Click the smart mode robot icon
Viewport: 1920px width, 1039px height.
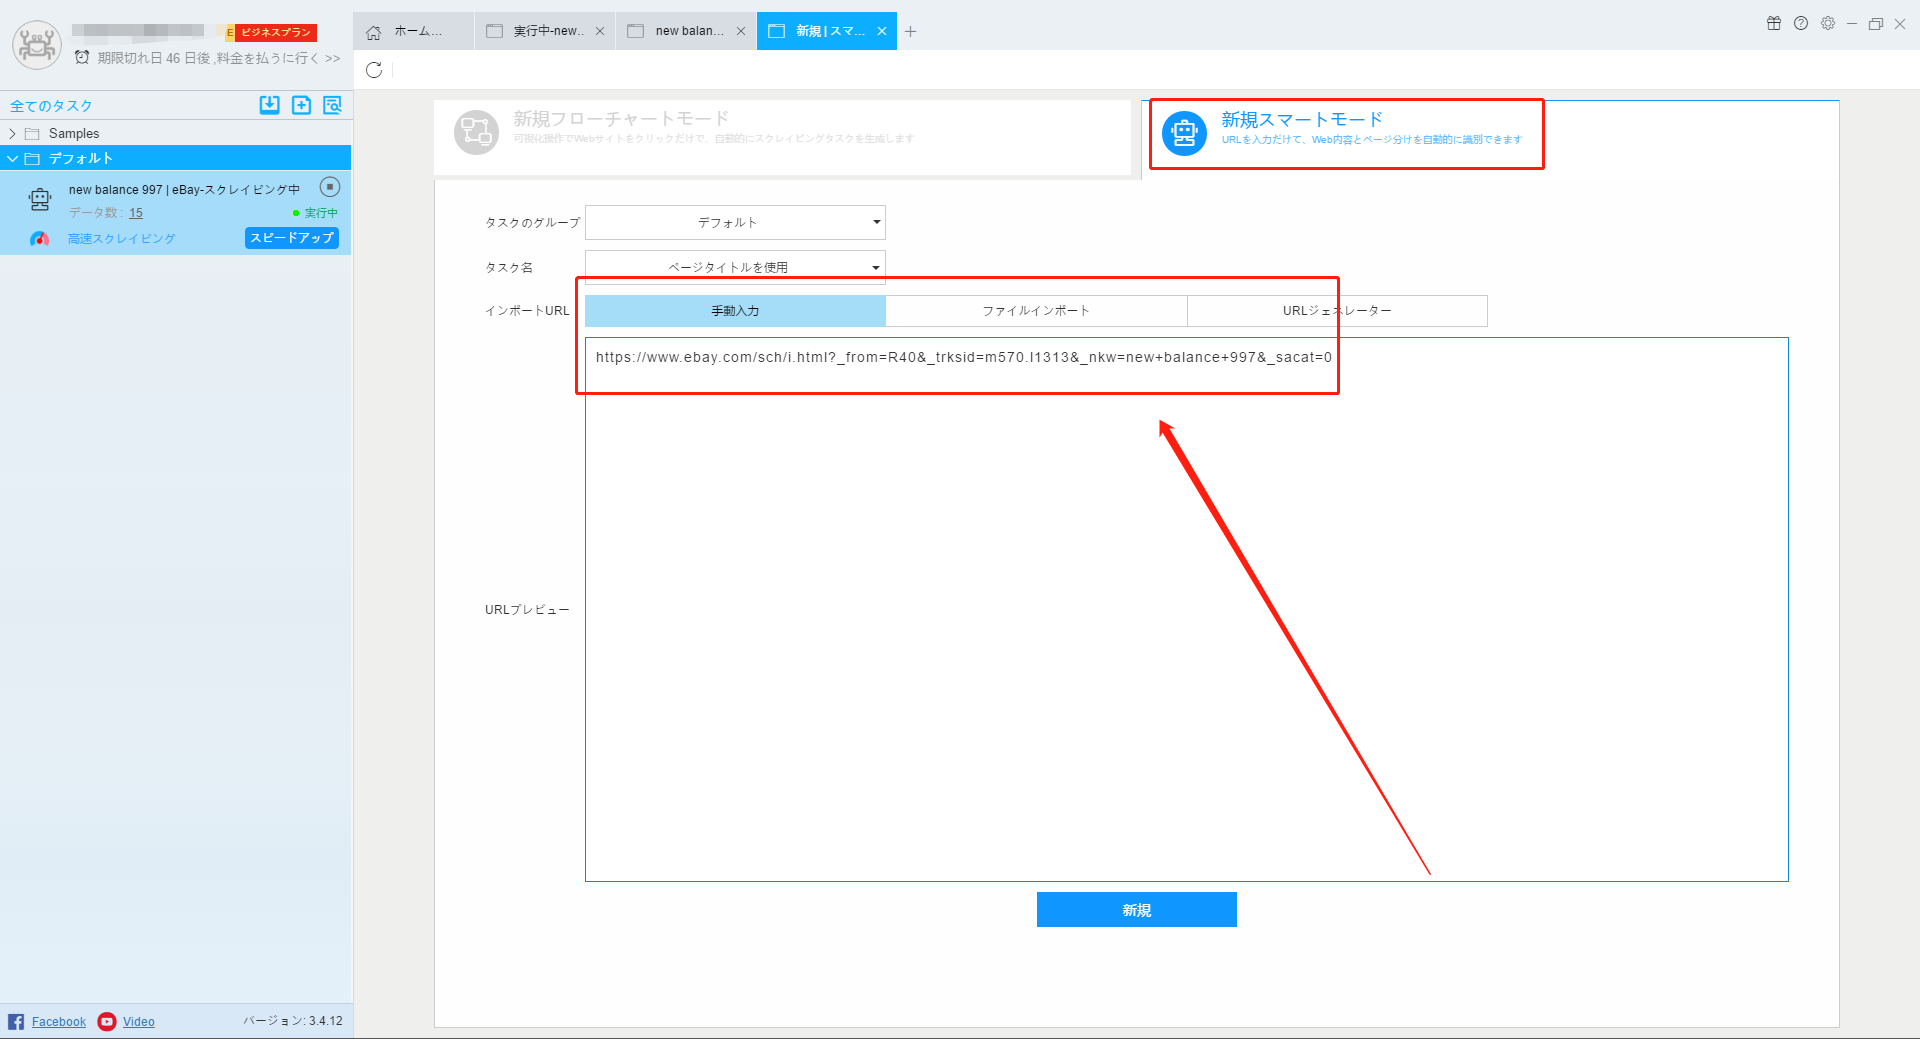pyautogui.click(x=1184, y=133)
